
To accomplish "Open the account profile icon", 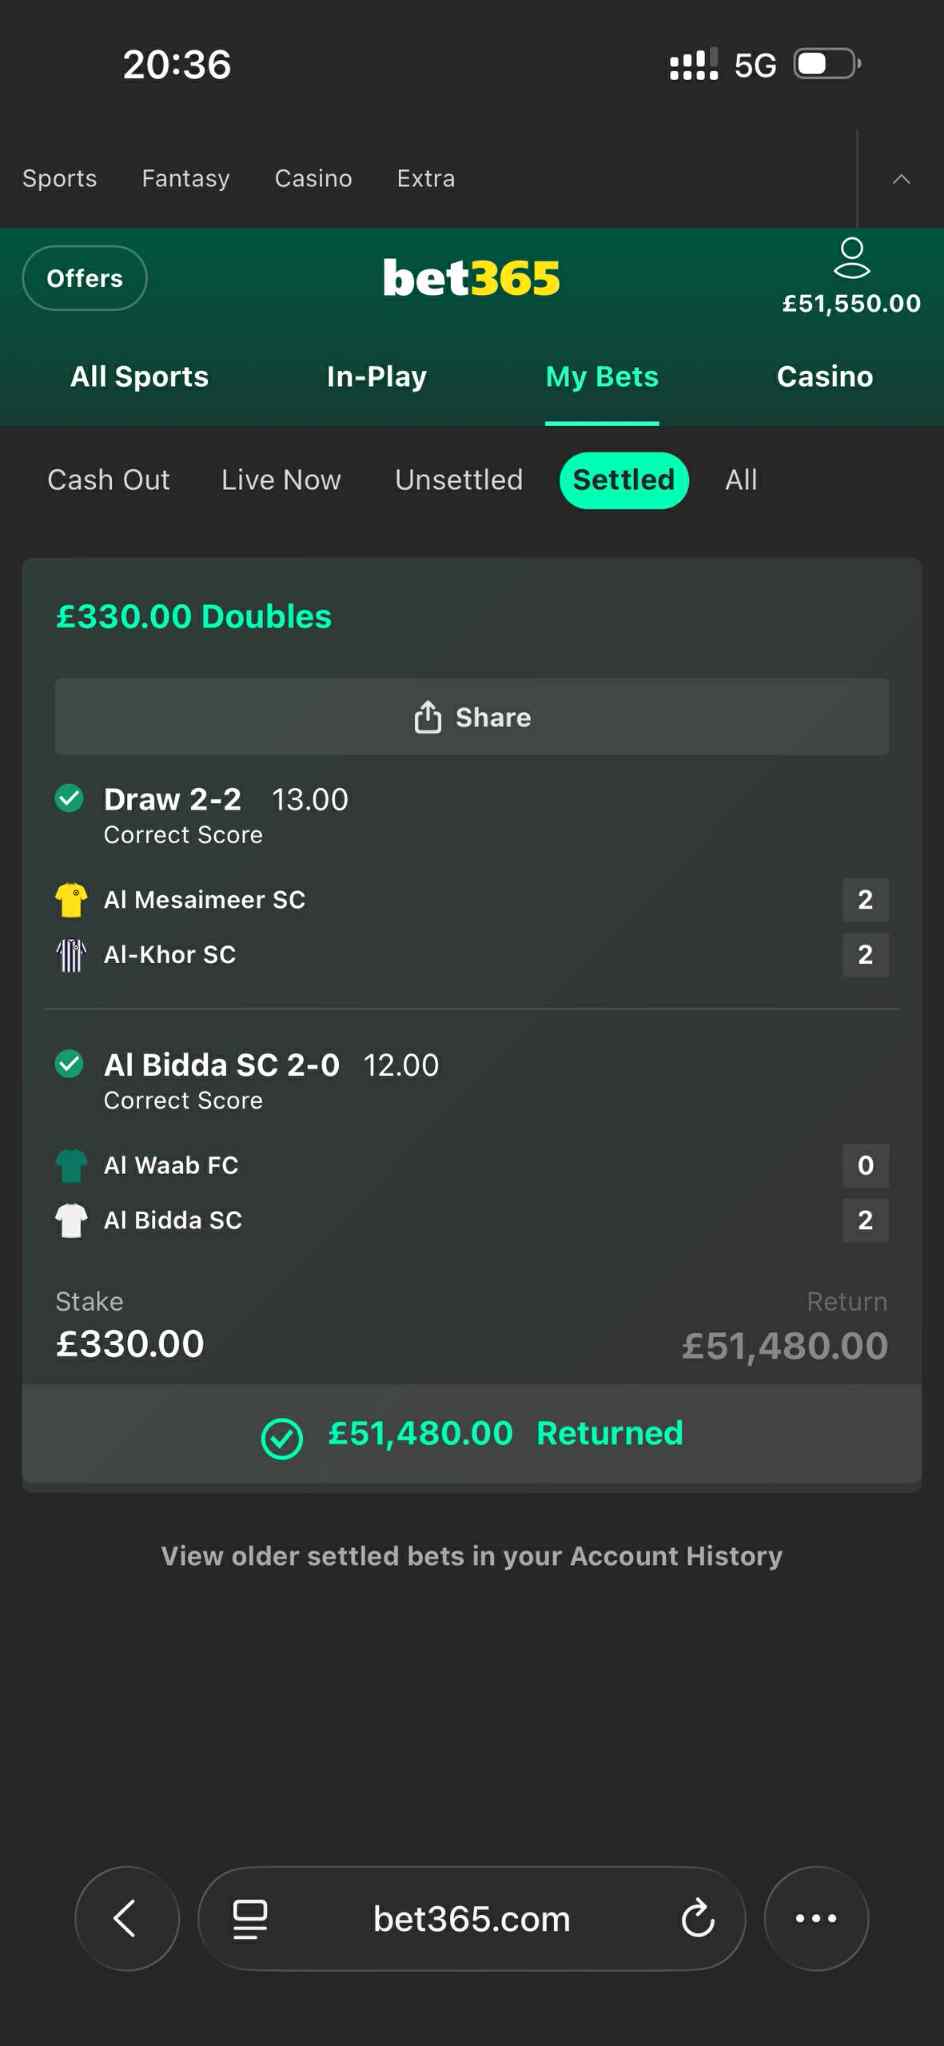I will click(x=851, y=258).
